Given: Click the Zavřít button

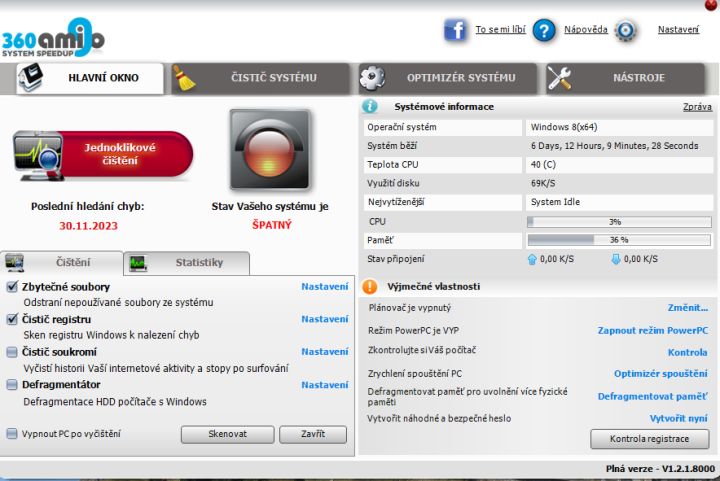Looking at the screenshot, I should (x=313, y=434).
